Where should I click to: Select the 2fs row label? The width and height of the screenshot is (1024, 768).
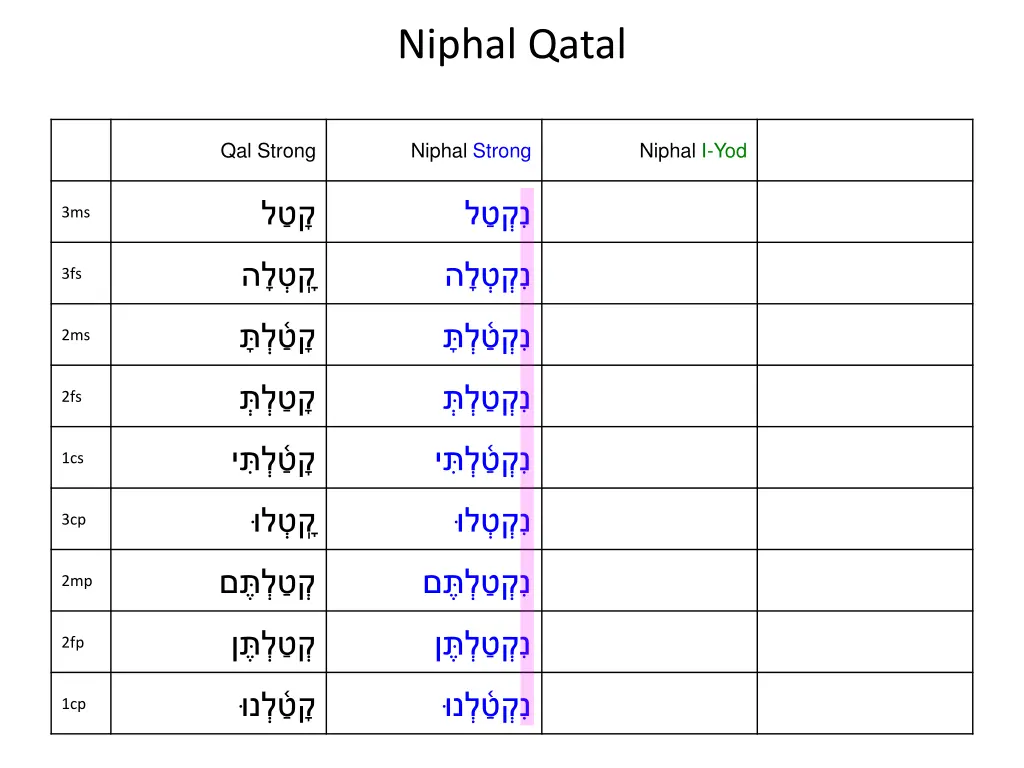pyautogui.click(x=72, y=397)
